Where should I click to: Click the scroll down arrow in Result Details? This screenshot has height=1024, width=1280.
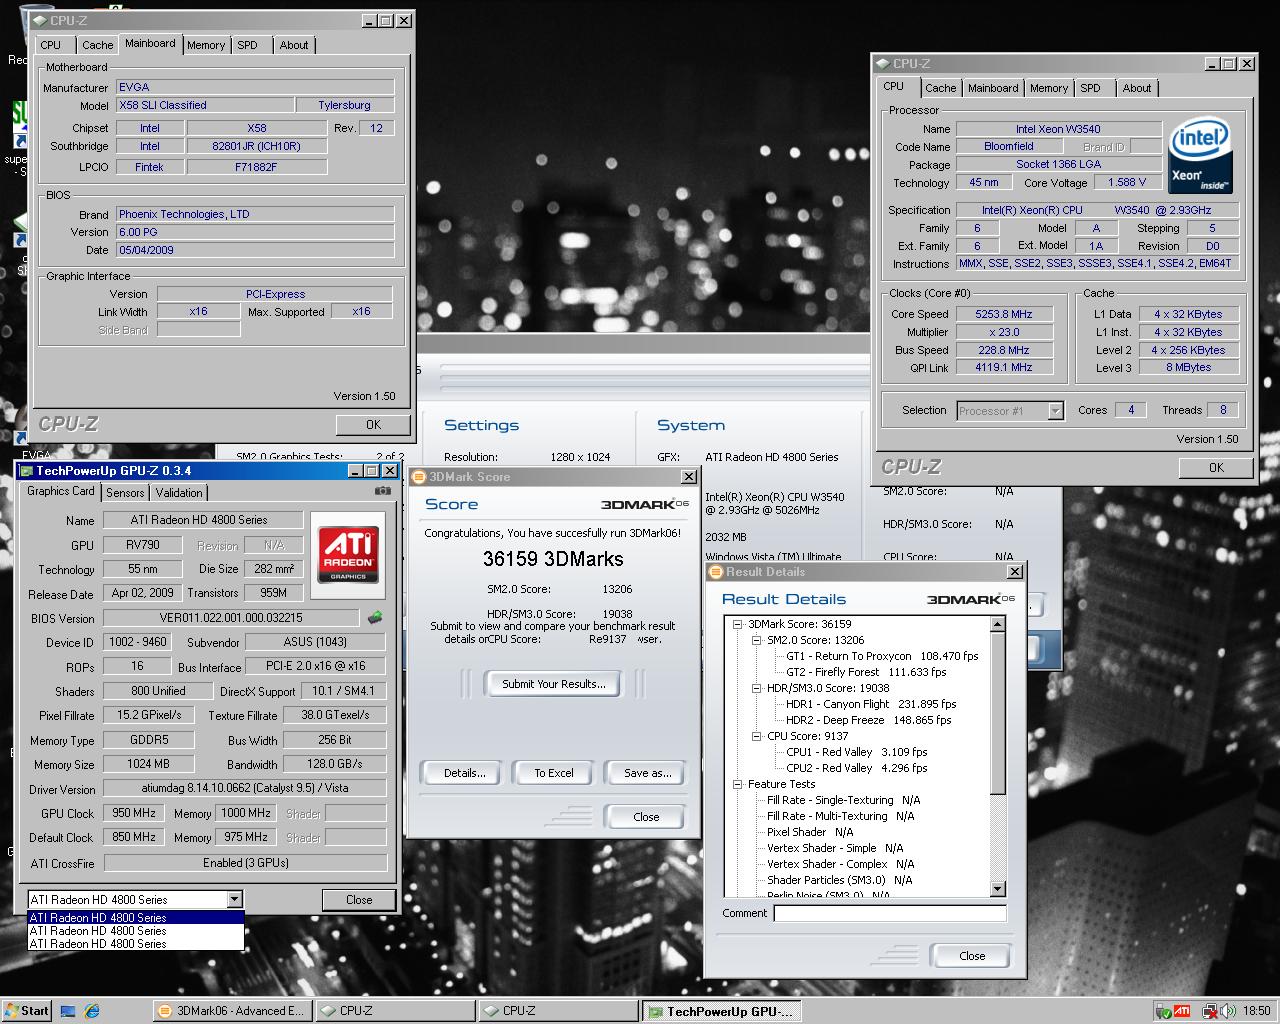(997, 889)
